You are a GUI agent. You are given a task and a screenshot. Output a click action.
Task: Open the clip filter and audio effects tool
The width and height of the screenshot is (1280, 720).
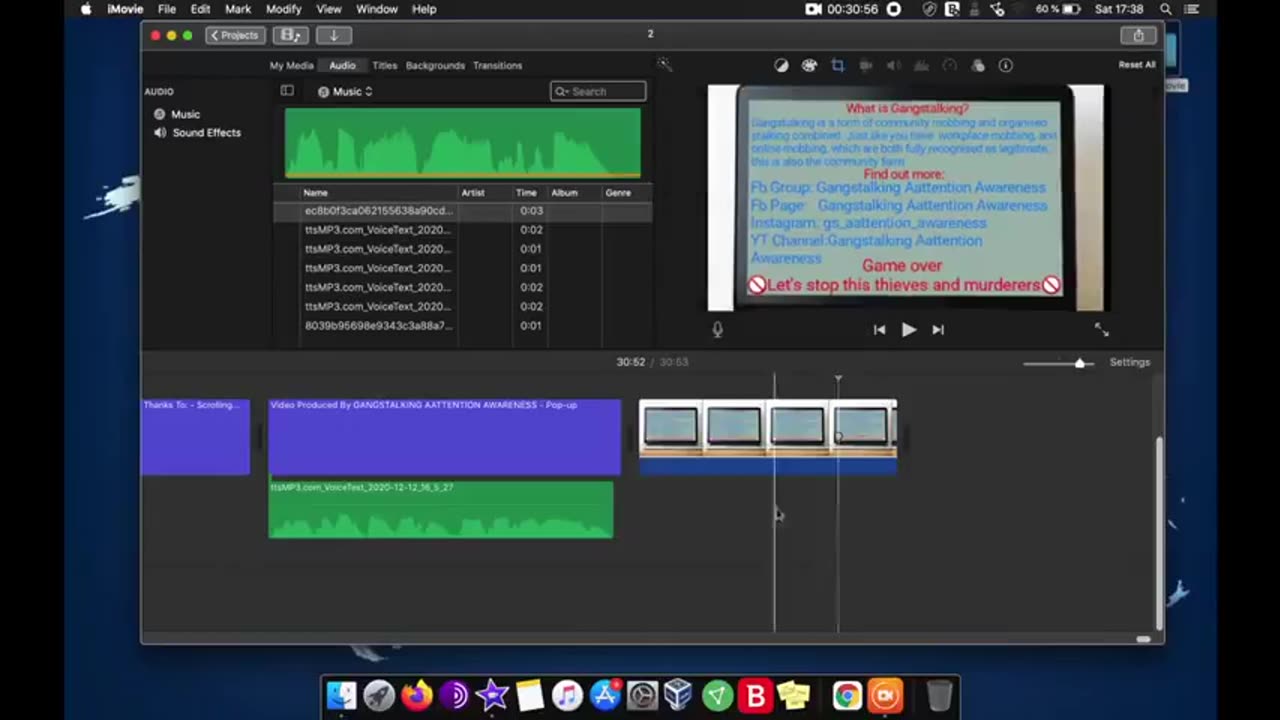(x=978, y=65)
